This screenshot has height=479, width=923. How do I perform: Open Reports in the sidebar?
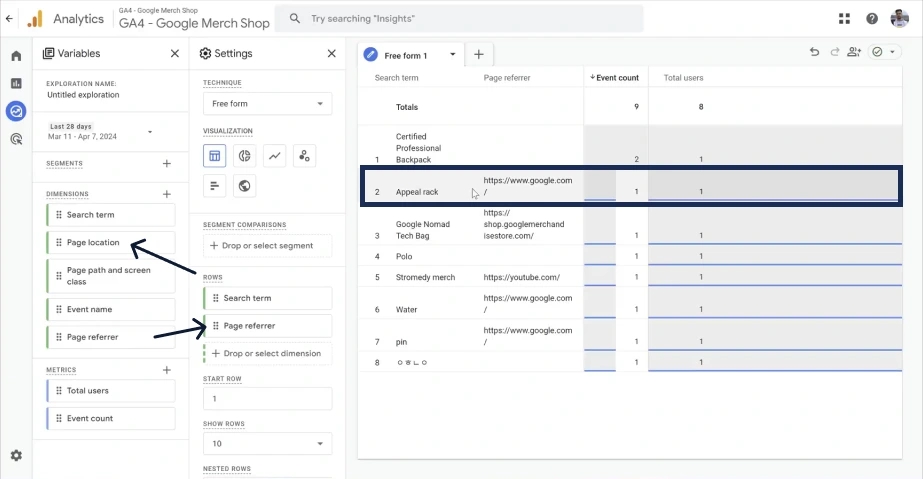point(16,84)
